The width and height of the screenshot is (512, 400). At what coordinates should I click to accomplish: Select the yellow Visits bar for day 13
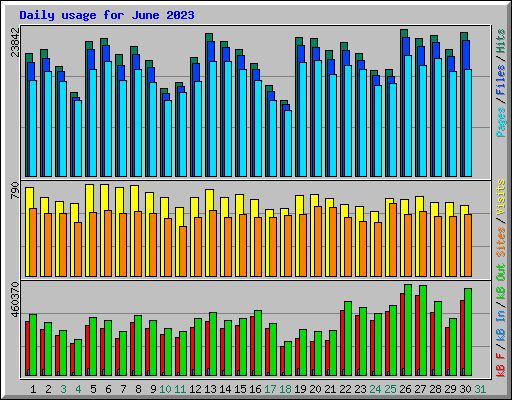[x=209, y=233]
